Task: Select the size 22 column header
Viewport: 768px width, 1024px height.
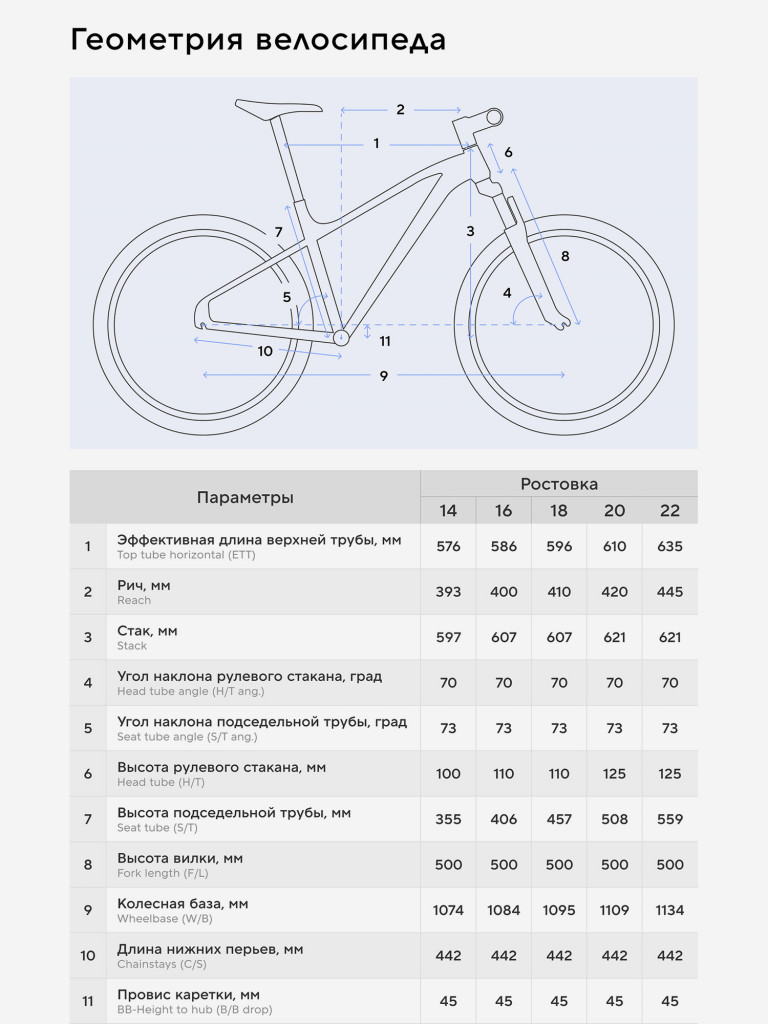Action: point(670,511)
